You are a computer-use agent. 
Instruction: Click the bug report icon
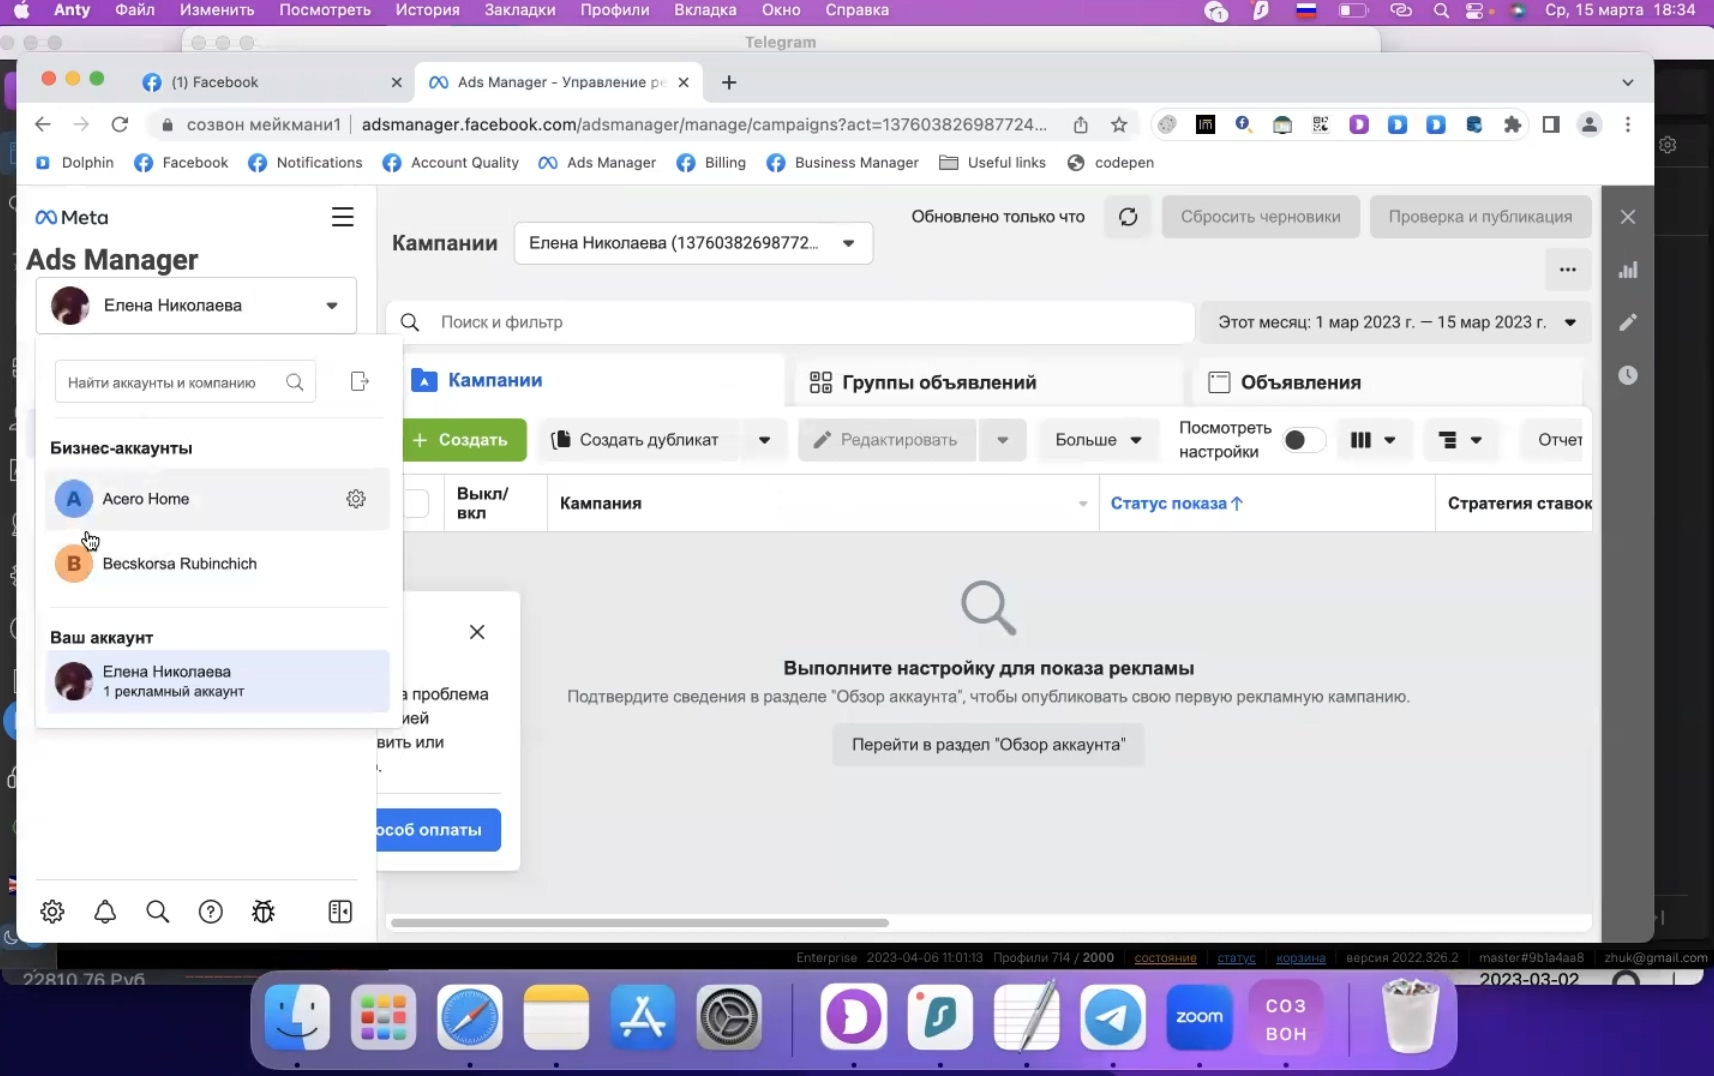[263, 911]
